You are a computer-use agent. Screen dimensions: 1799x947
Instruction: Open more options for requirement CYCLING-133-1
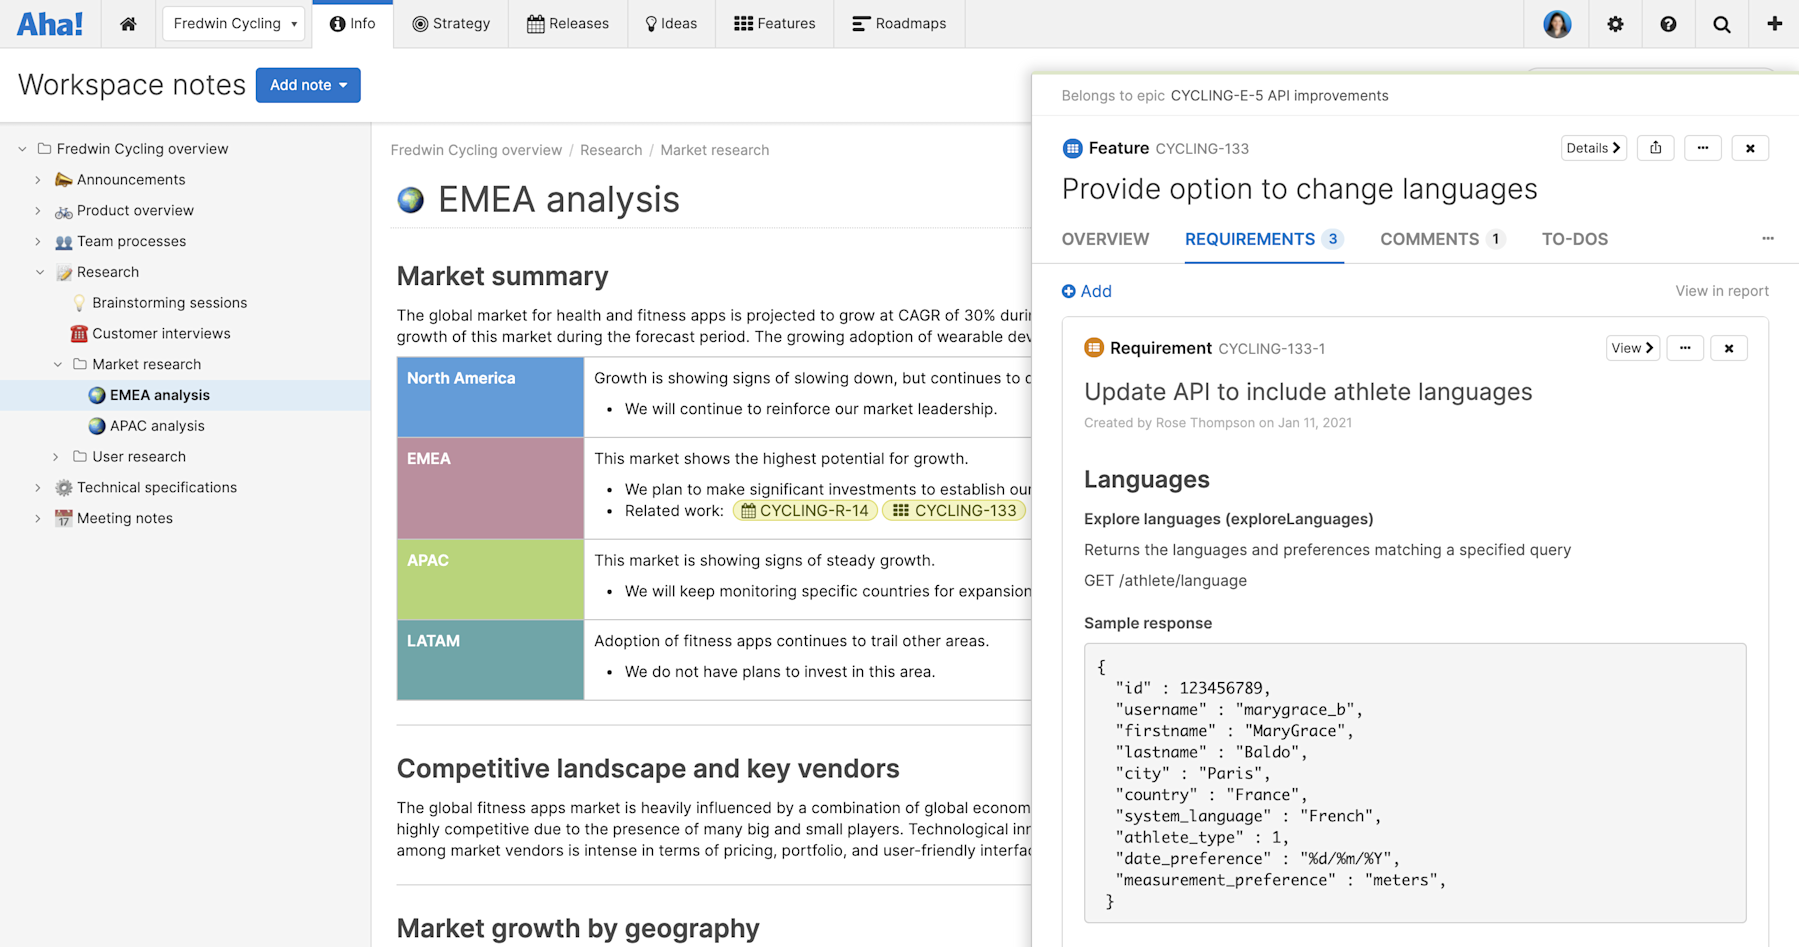coord(1685,347)
